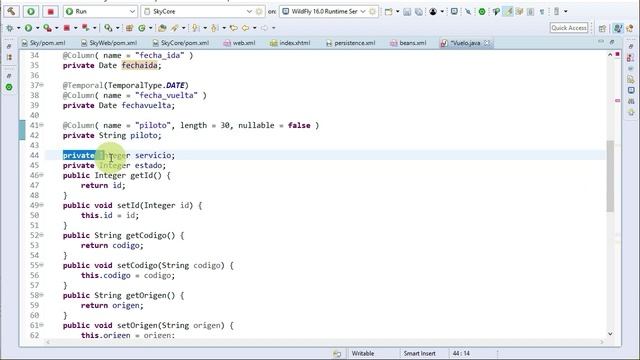
Task: Toggle Show Whitespace Characters pilcrow icon
Action: click(542, 12)
